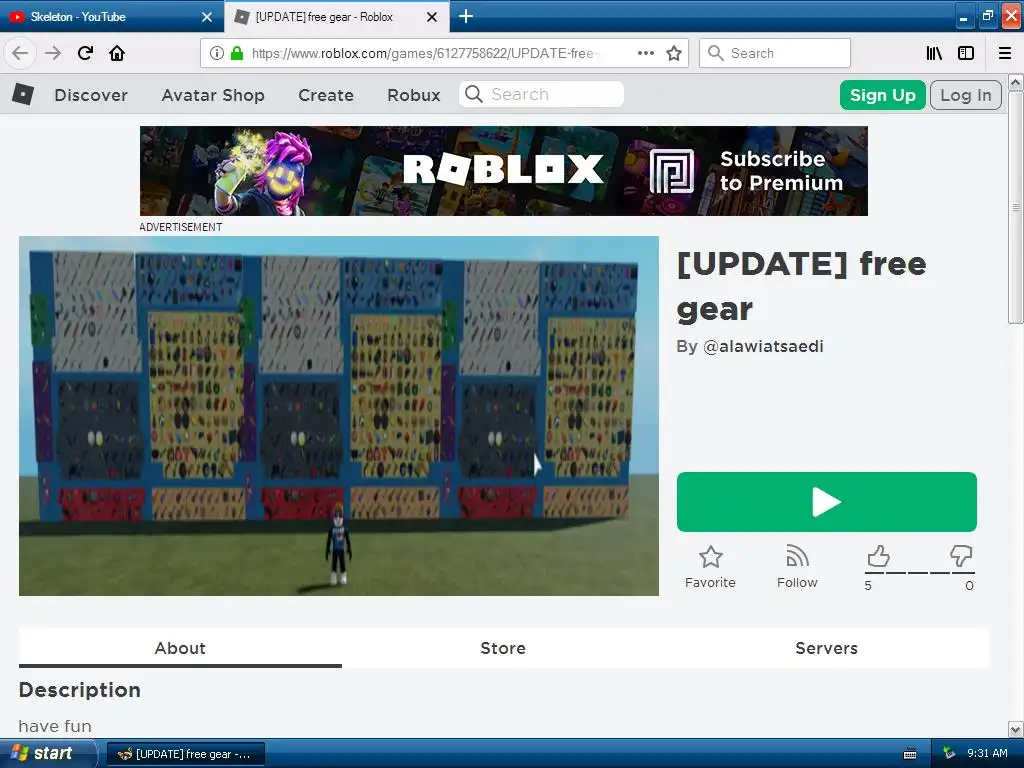Open a new browser tab
Screen dimensions: 1024x768
click(x=466, y=16)
